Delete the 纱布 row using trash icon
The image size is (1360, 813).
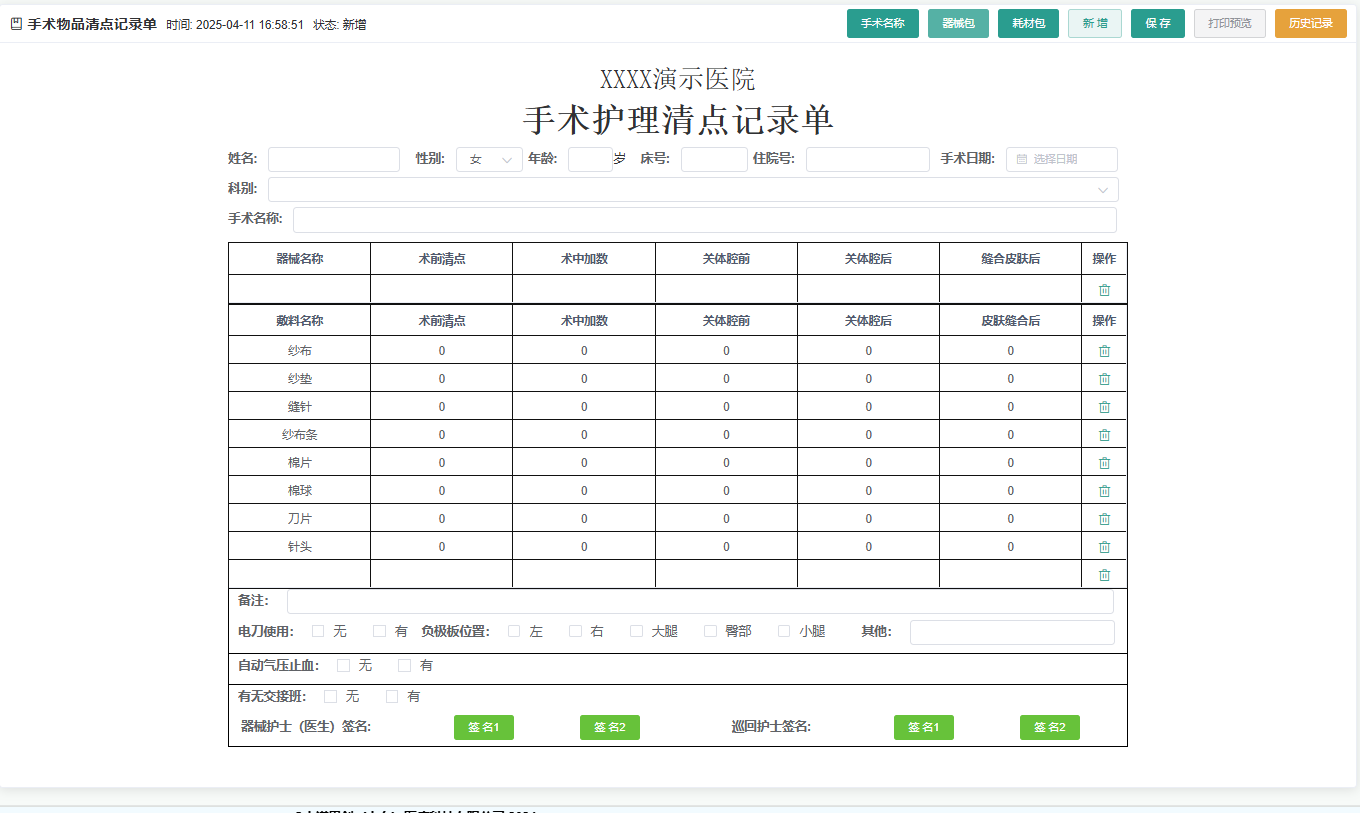(x=1104, y=351)
